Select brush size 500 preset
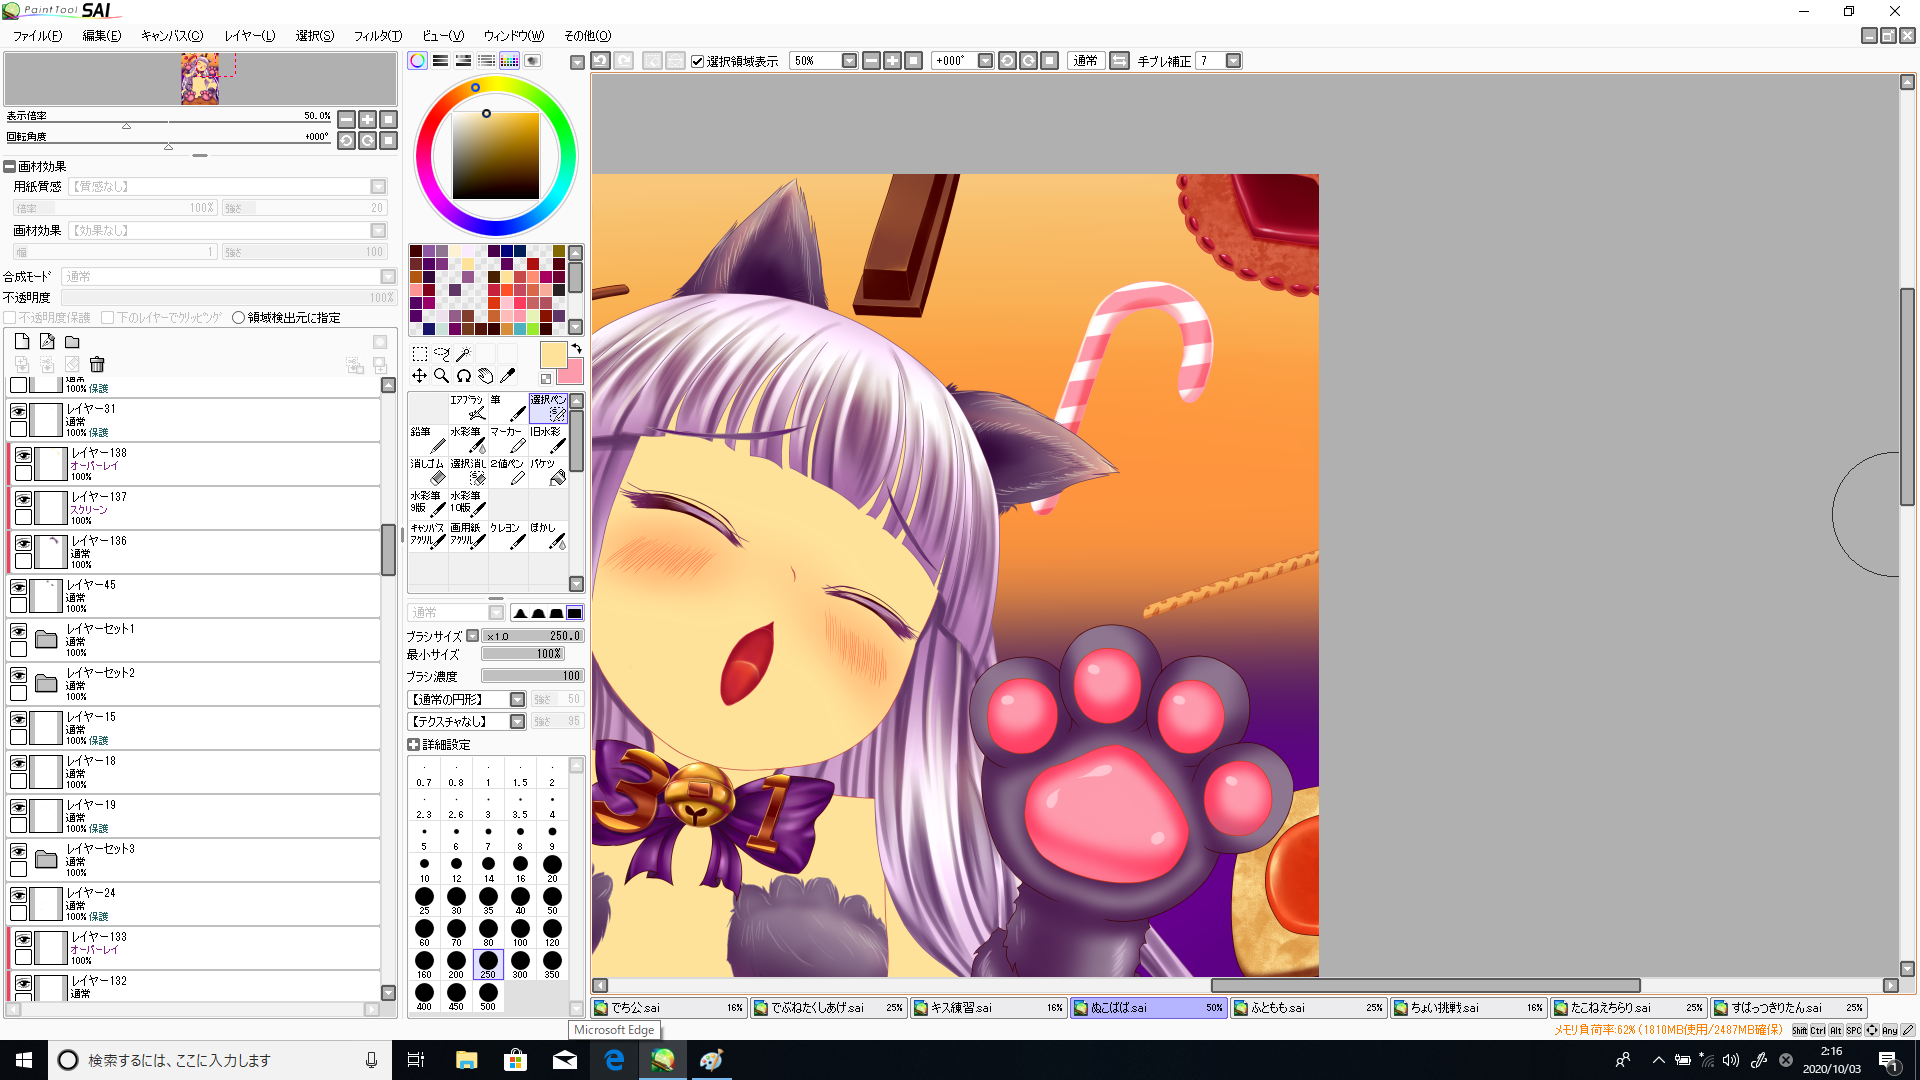The height and width of the screenshot is (1080, 1920). (488, 997)
